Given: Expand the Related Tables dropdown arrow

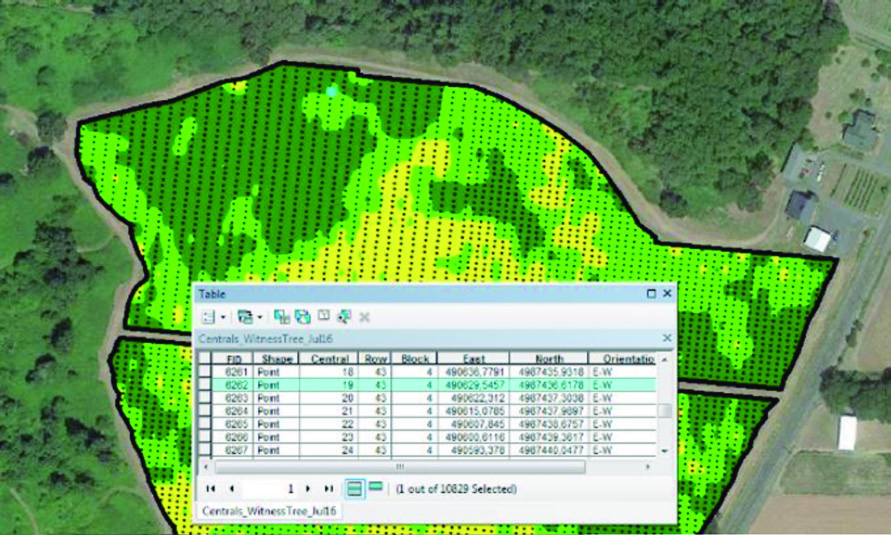Looking at the screenshot, I should click(258, 318).
